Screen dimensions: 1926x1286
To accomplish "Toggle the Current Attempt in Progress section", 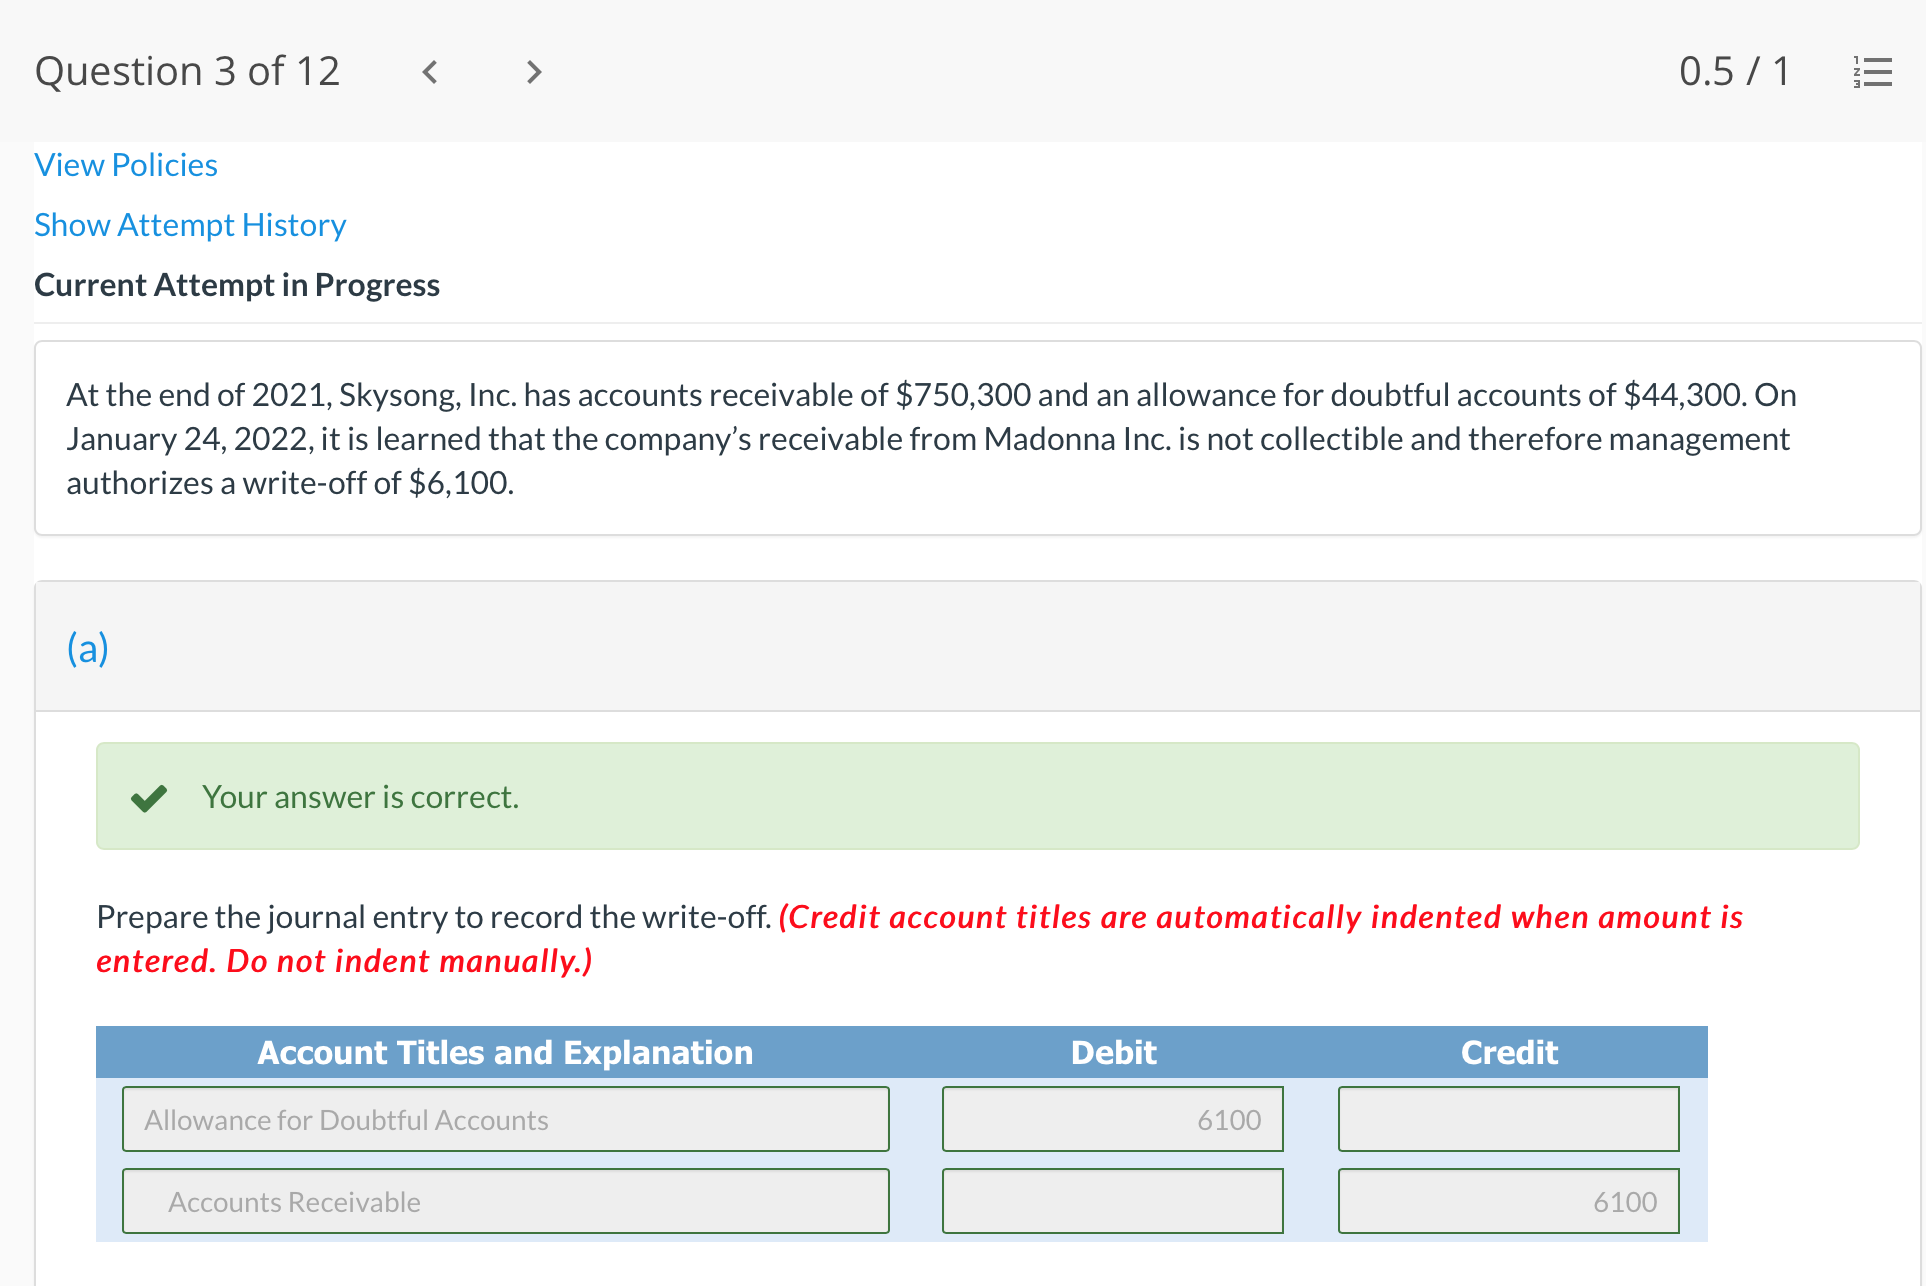I will click(235, 283).
